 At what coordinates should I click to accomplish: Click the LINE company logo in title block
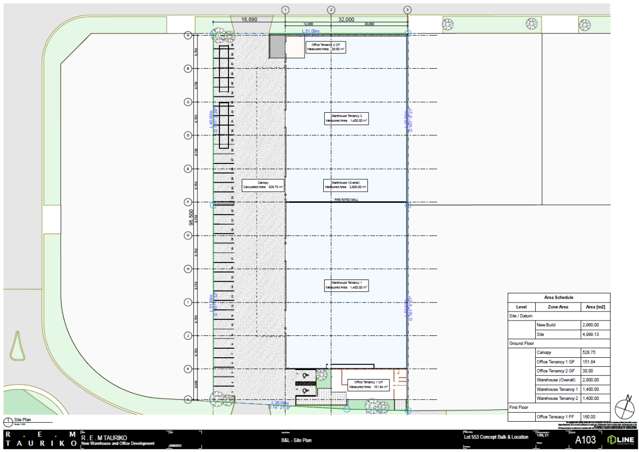coord(616,439)
